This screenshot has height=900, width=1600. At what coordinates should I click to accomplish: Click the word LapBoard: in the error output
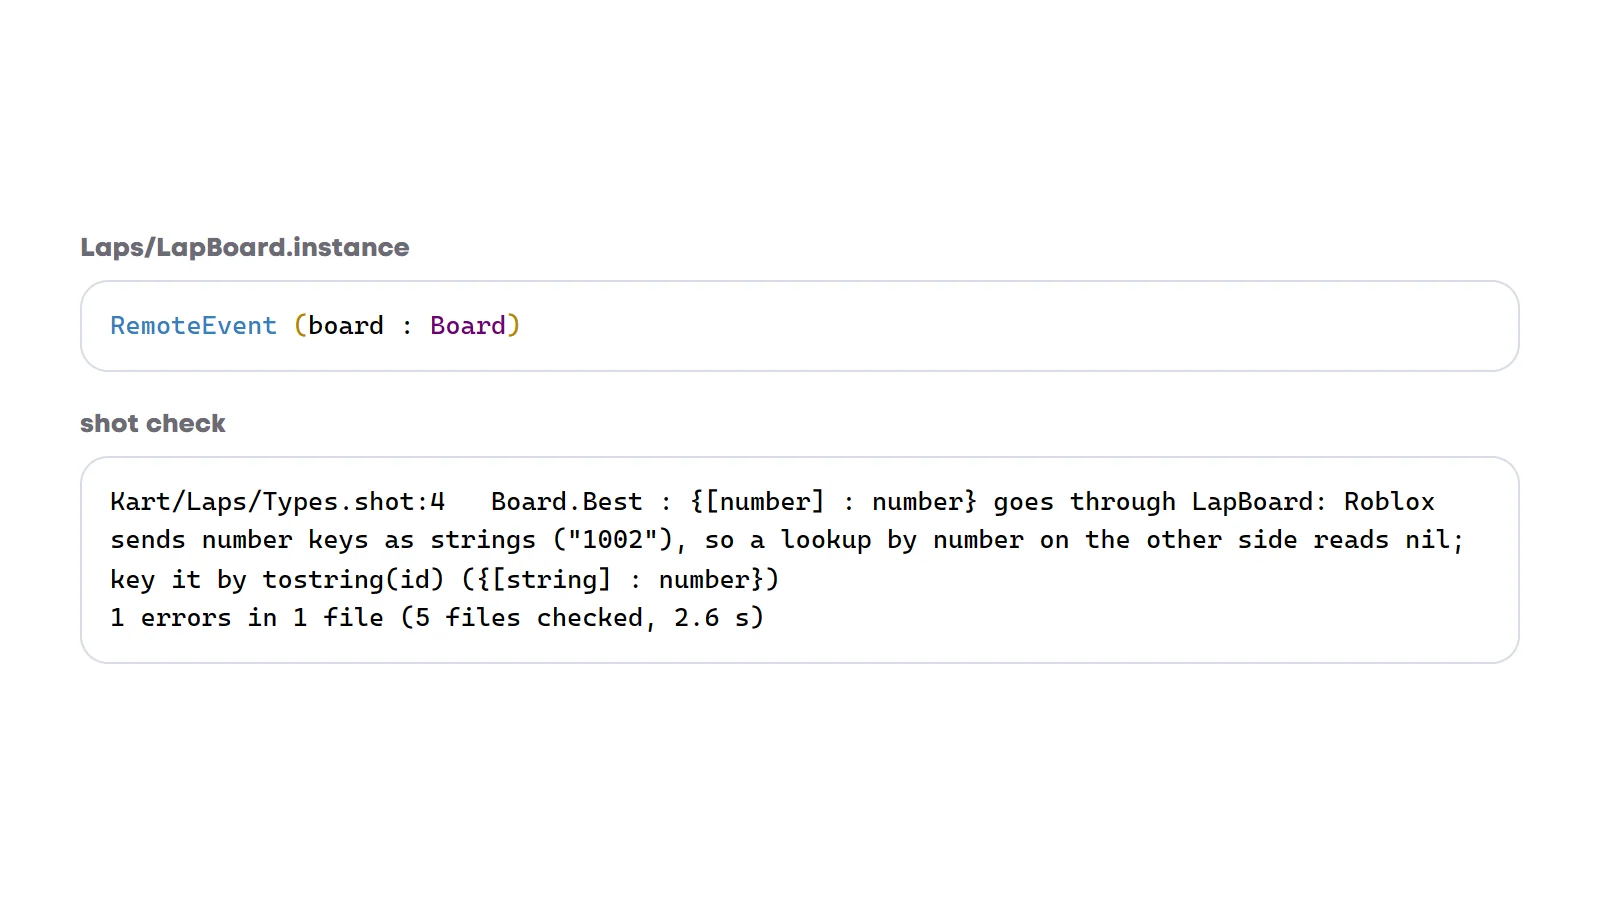[1260, 502]
